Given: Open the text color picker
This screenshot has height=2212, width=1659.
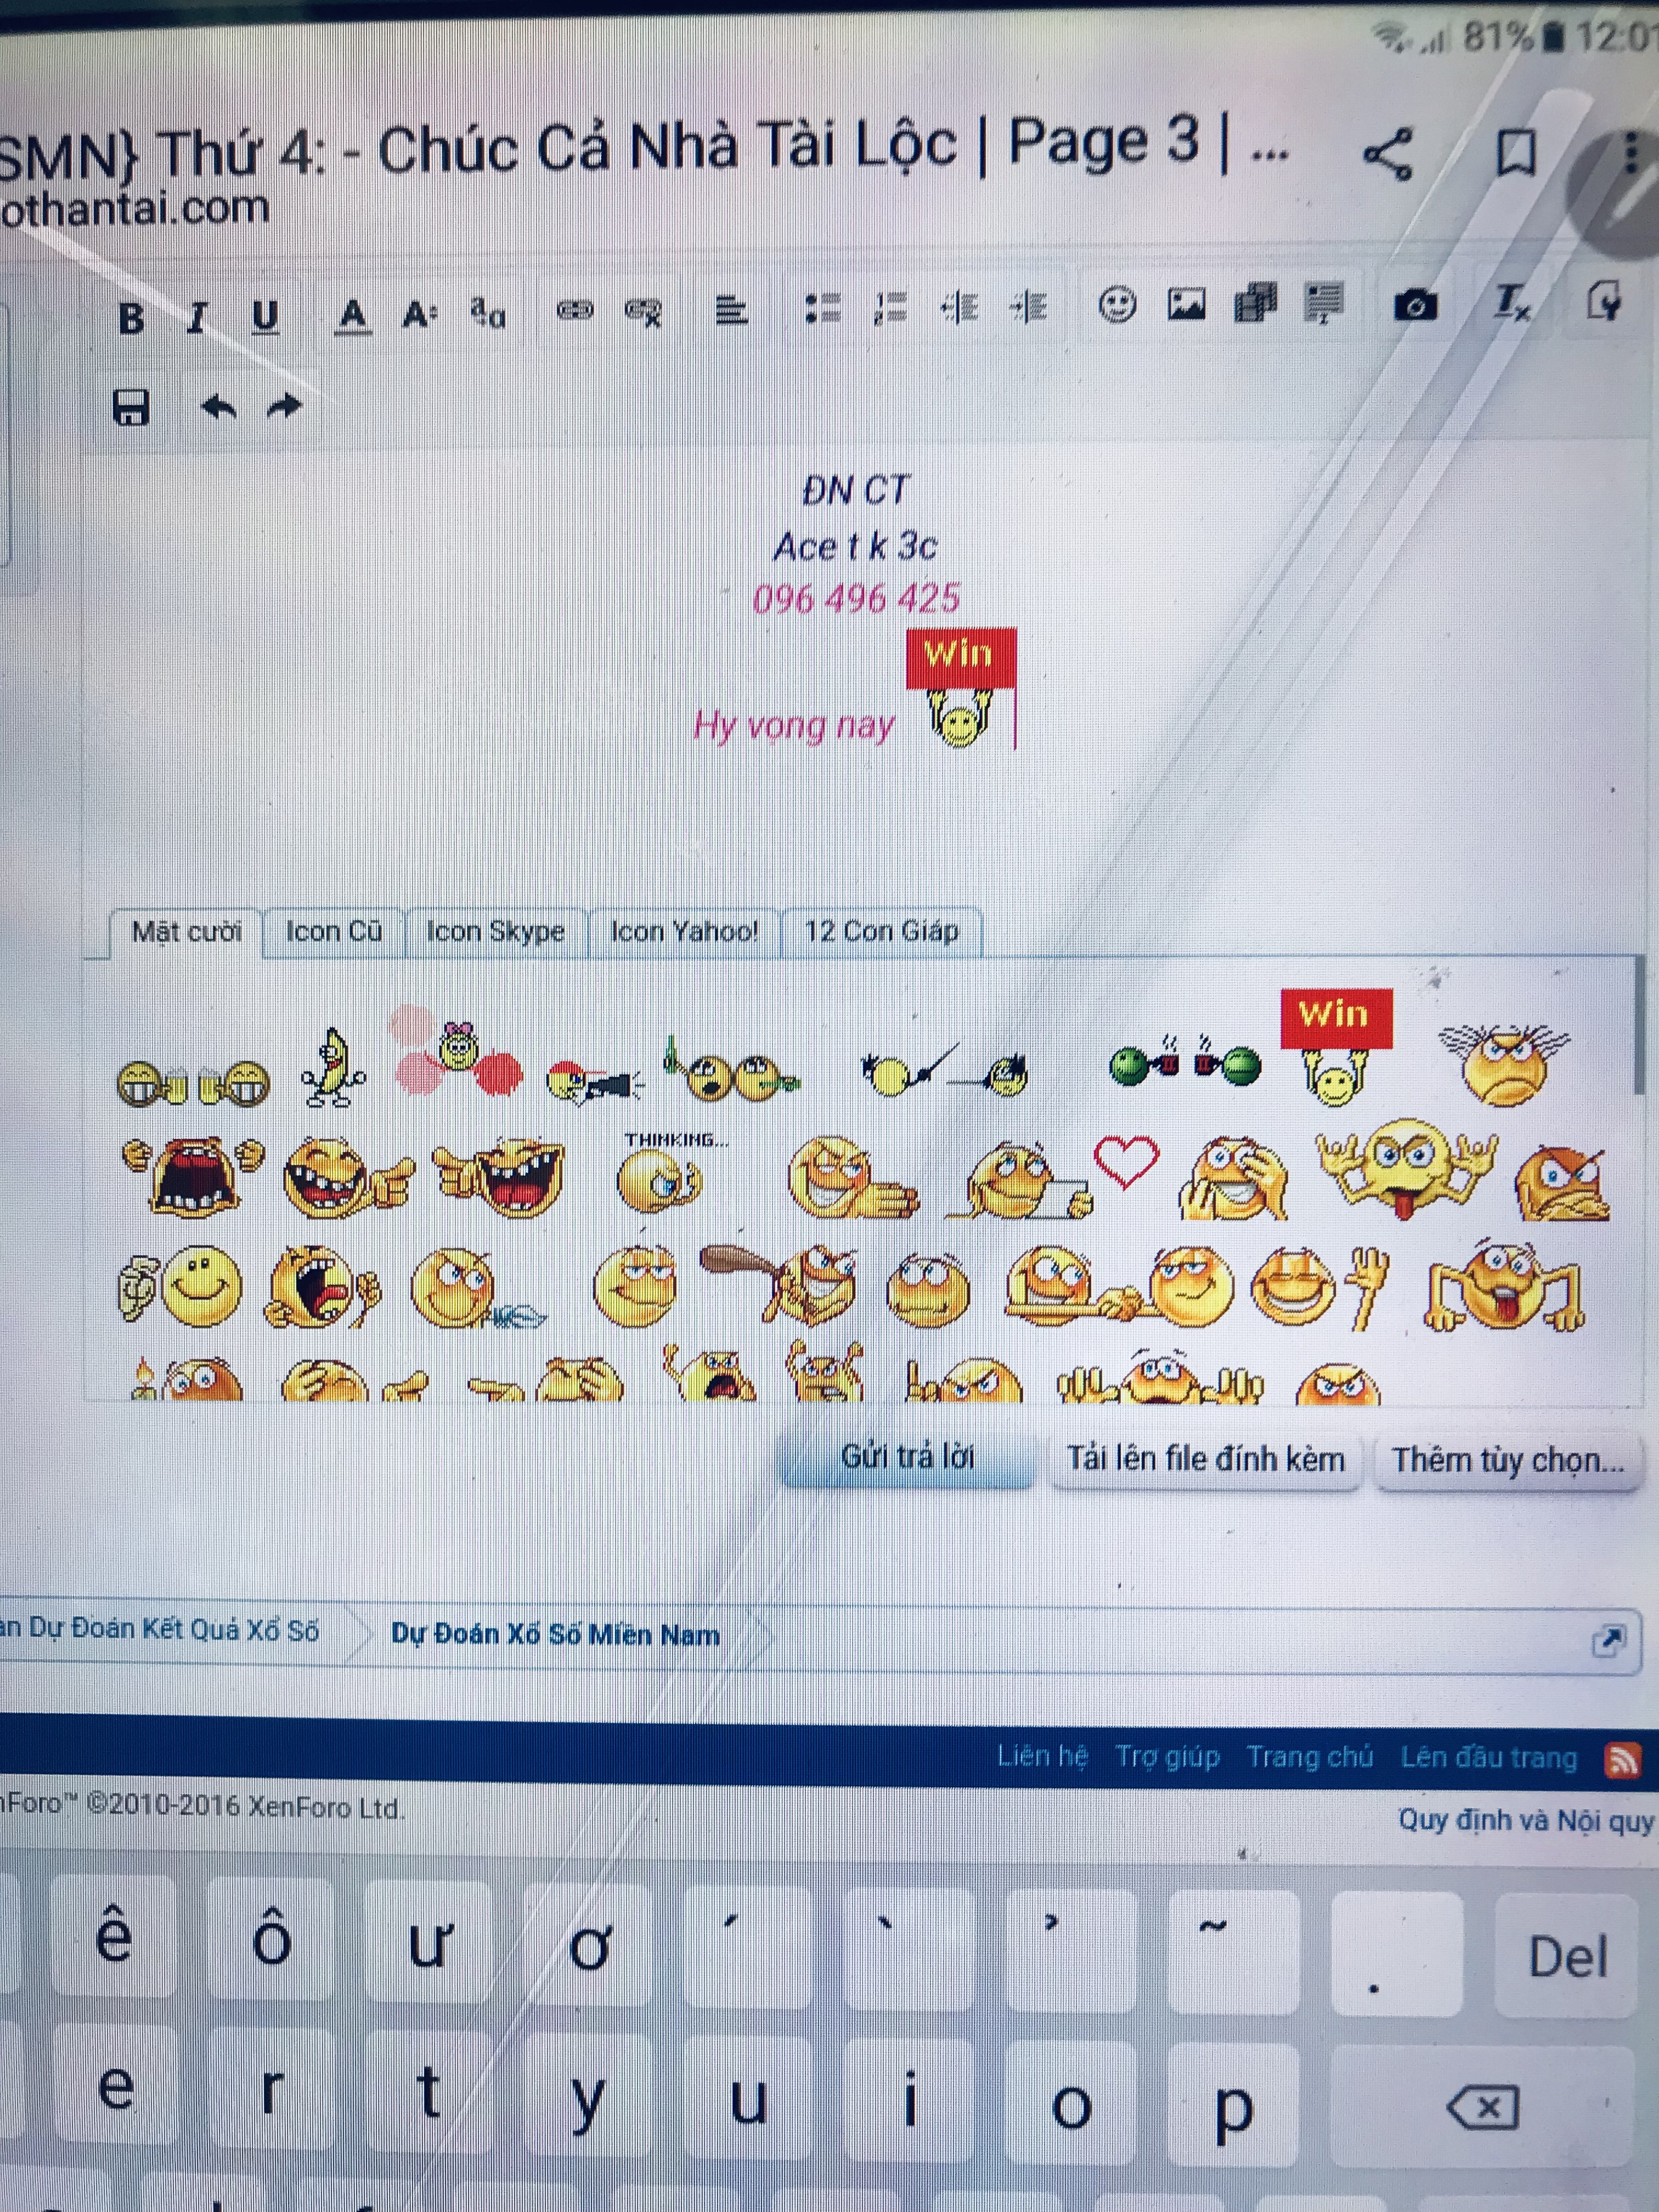Looking at the screenshot, I should click(352, 316).
